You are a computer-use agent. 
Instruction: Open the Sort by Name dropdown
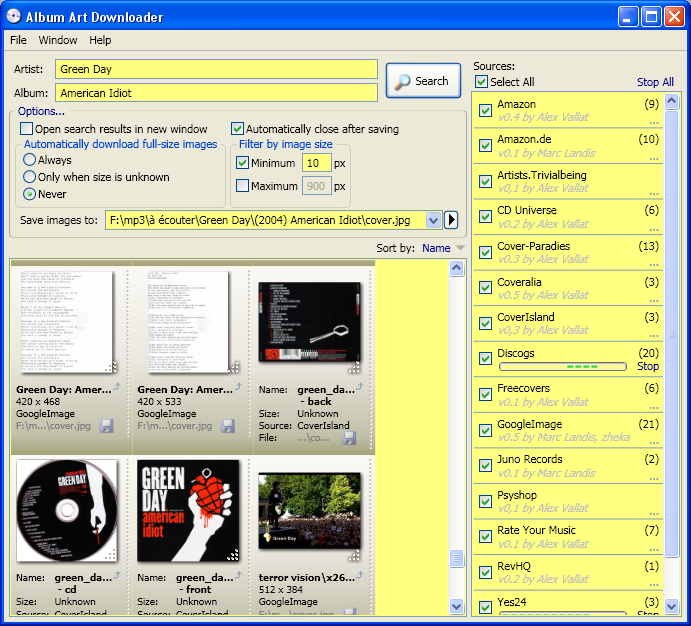point(443,248)
